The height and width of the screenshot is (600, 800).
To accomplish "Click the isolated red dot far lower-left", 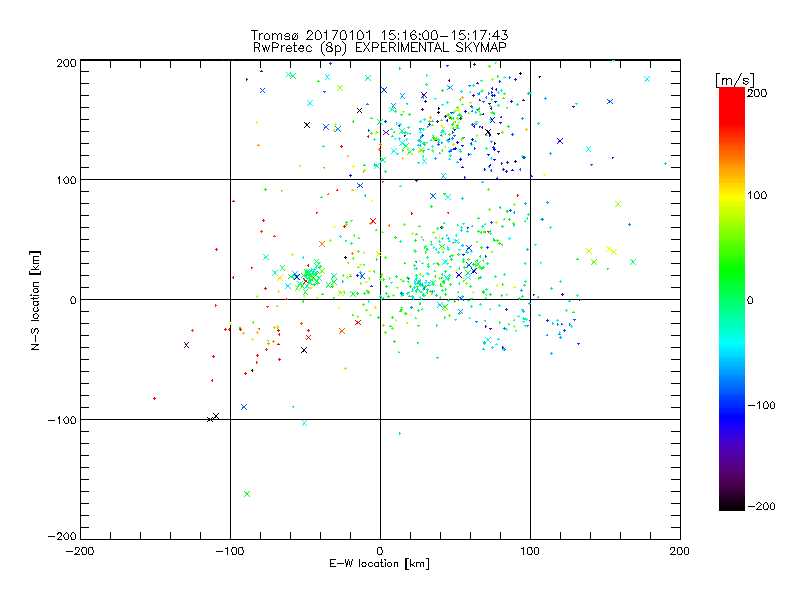I will point(154,398).
